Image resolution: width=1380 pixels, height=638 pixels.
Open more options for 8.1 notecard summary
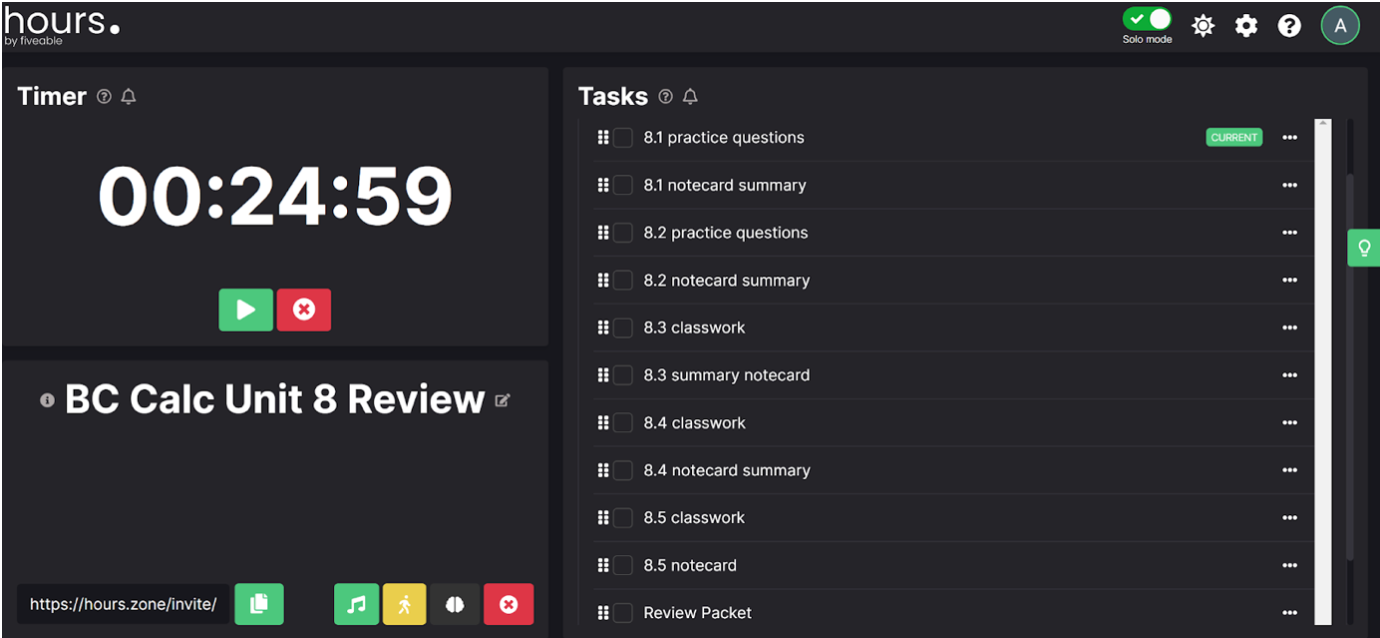(x=1289, y=185)
